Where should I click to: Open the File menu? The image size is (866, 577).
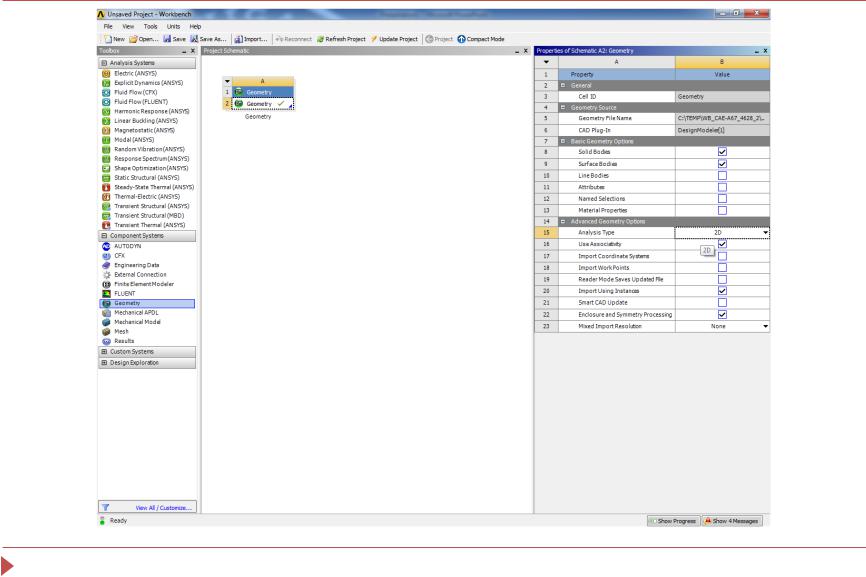(x=108, y=27)
